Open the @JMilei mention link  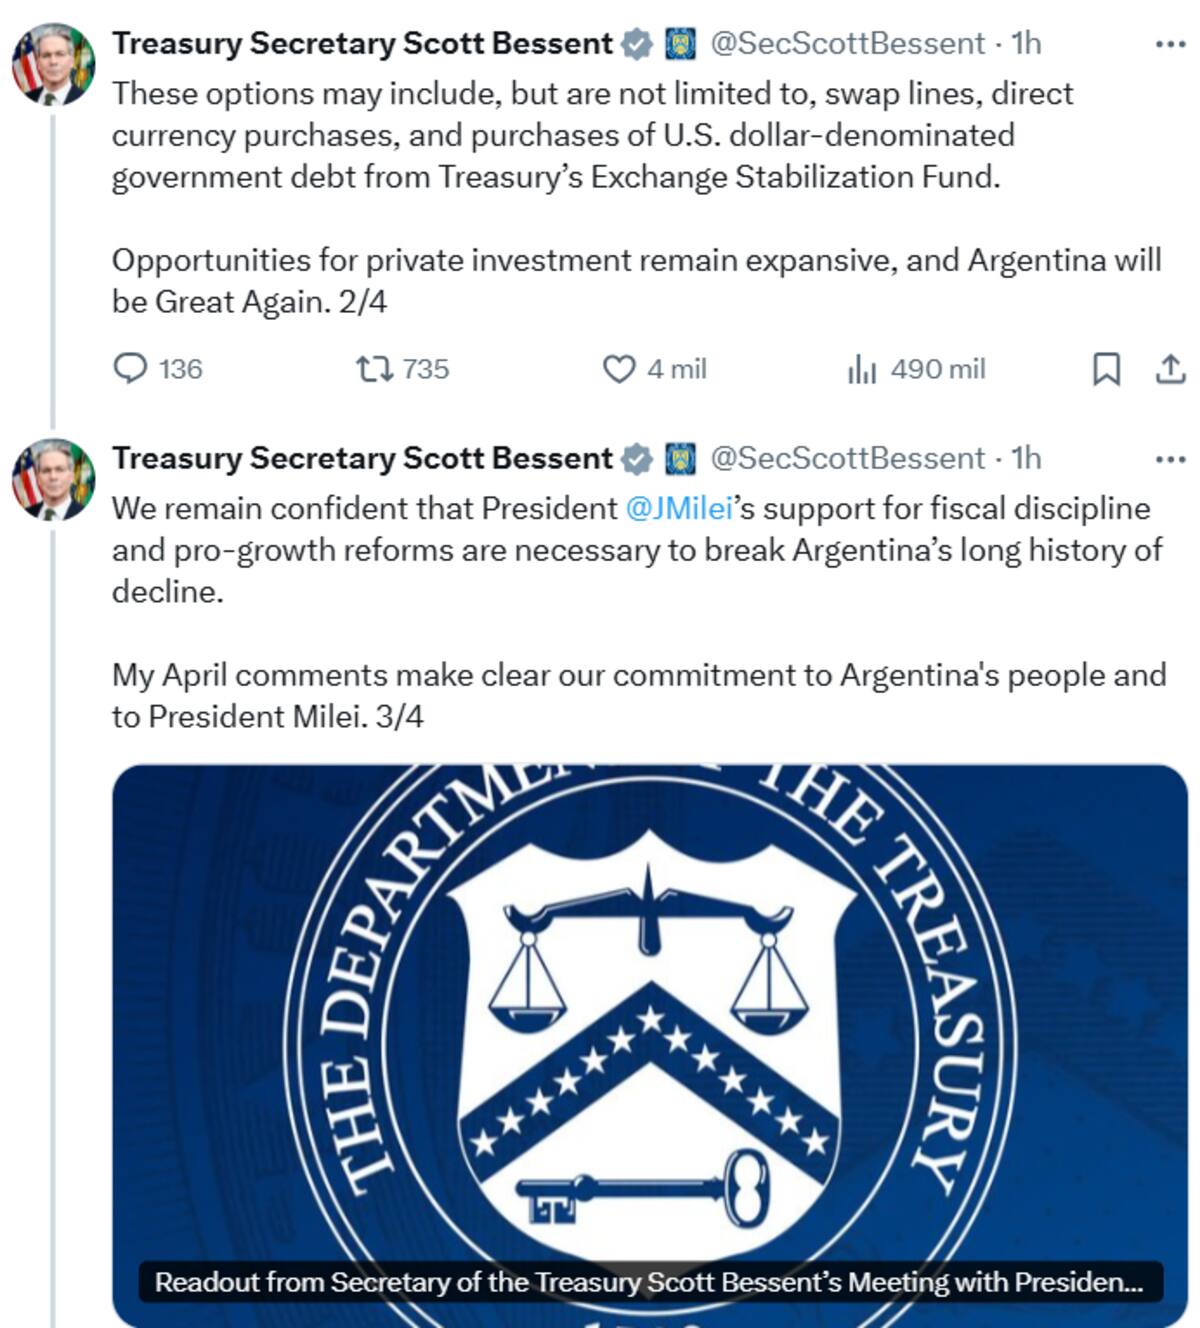679,508
